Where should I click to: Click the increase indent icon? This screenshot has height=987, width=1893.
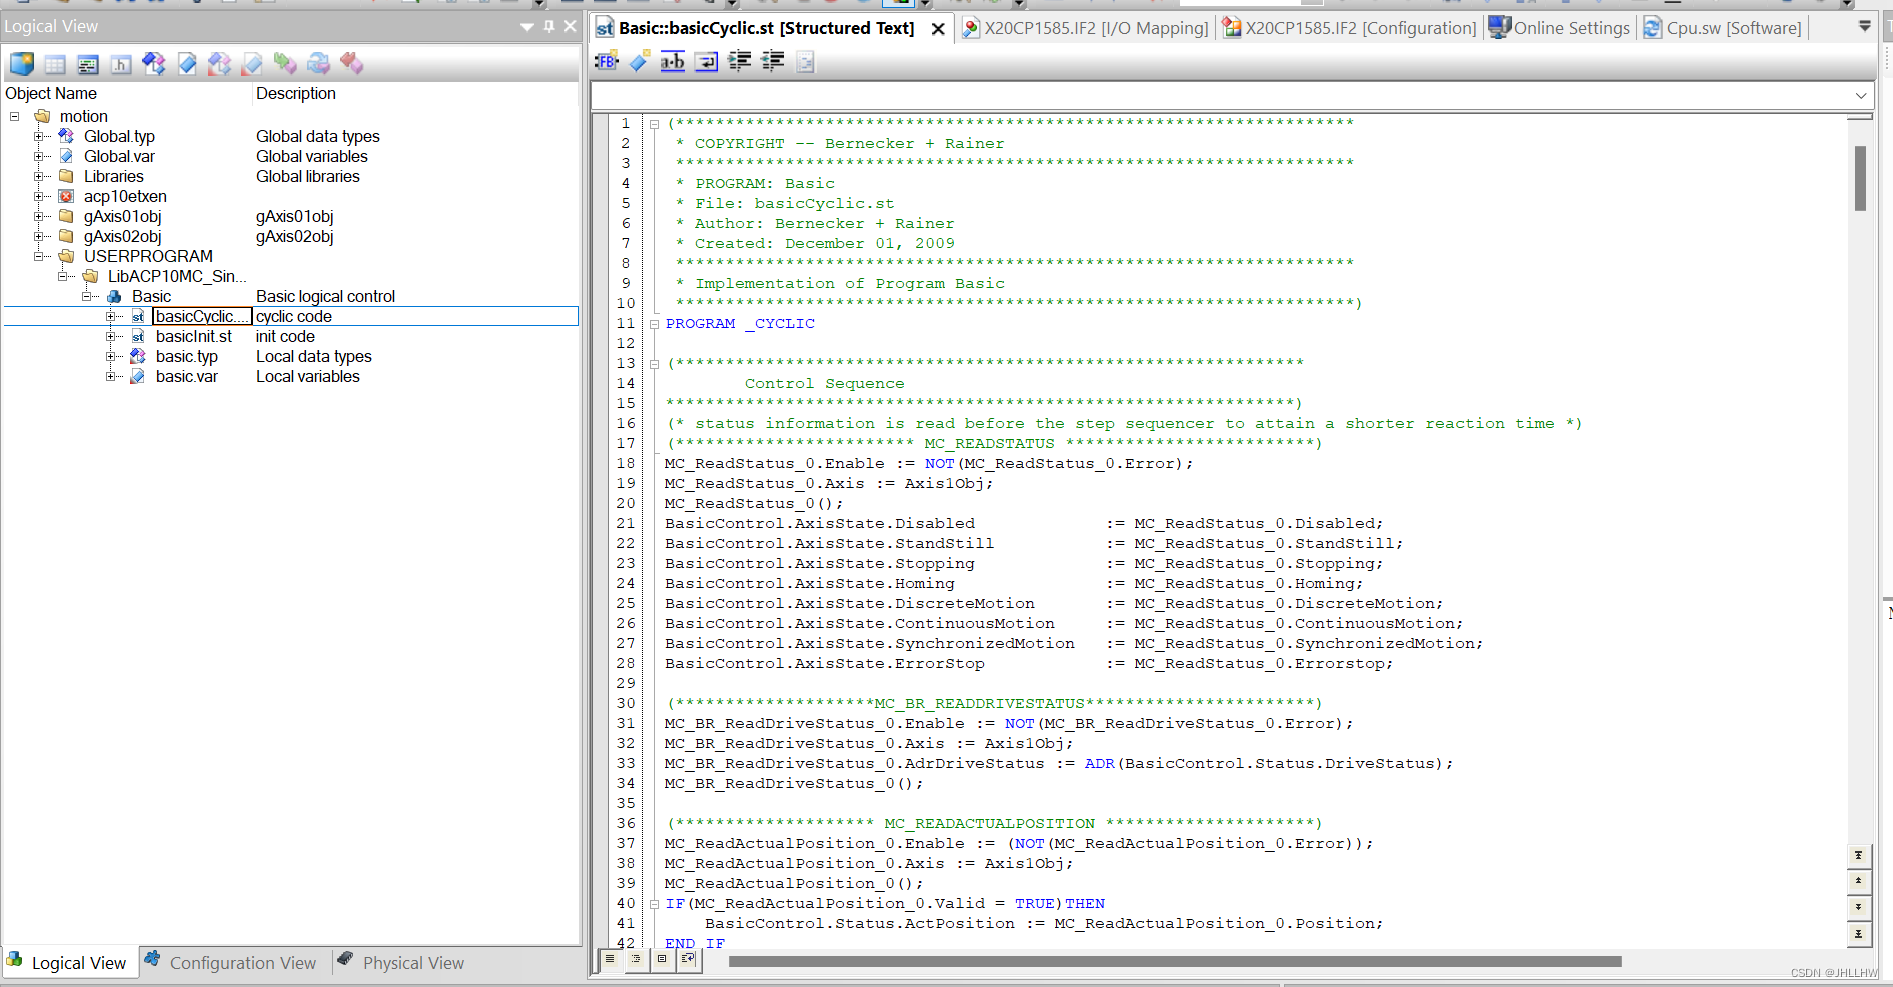(x=740, y=62)
